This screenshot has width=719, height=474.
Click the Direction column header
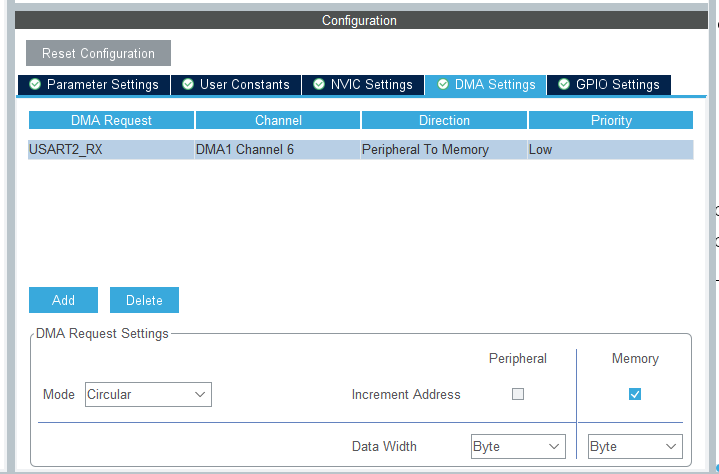click(x=444, y=120)
